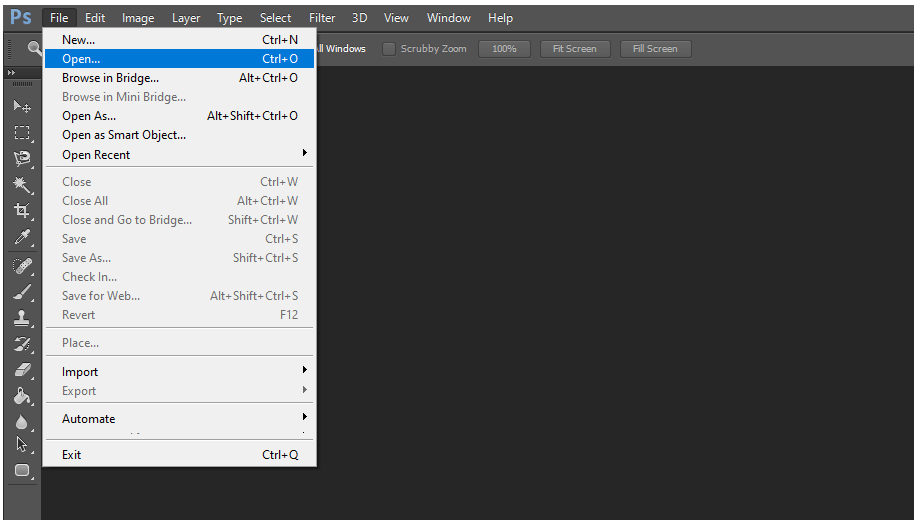Open the File menu
The height and width of the screenshot is (526, 919).
click(x=59, y=18)
